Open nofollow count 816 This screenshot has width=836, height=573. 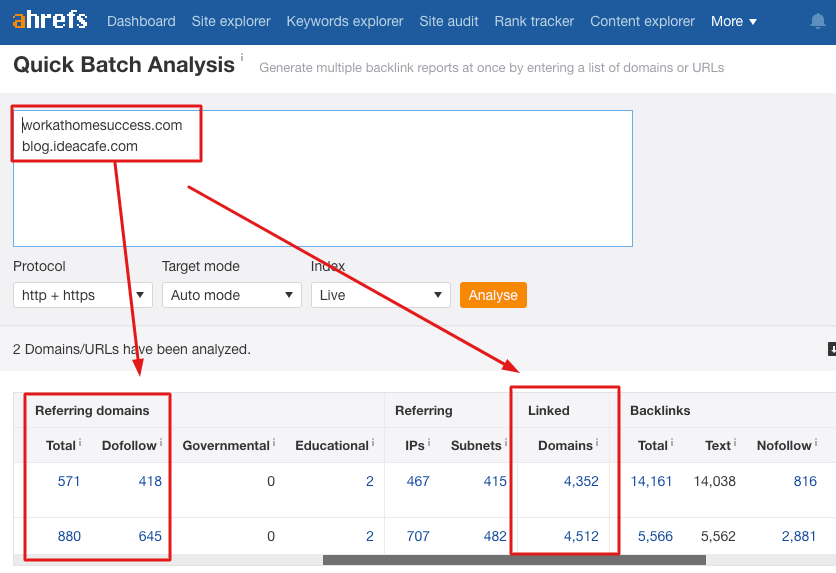805,481
